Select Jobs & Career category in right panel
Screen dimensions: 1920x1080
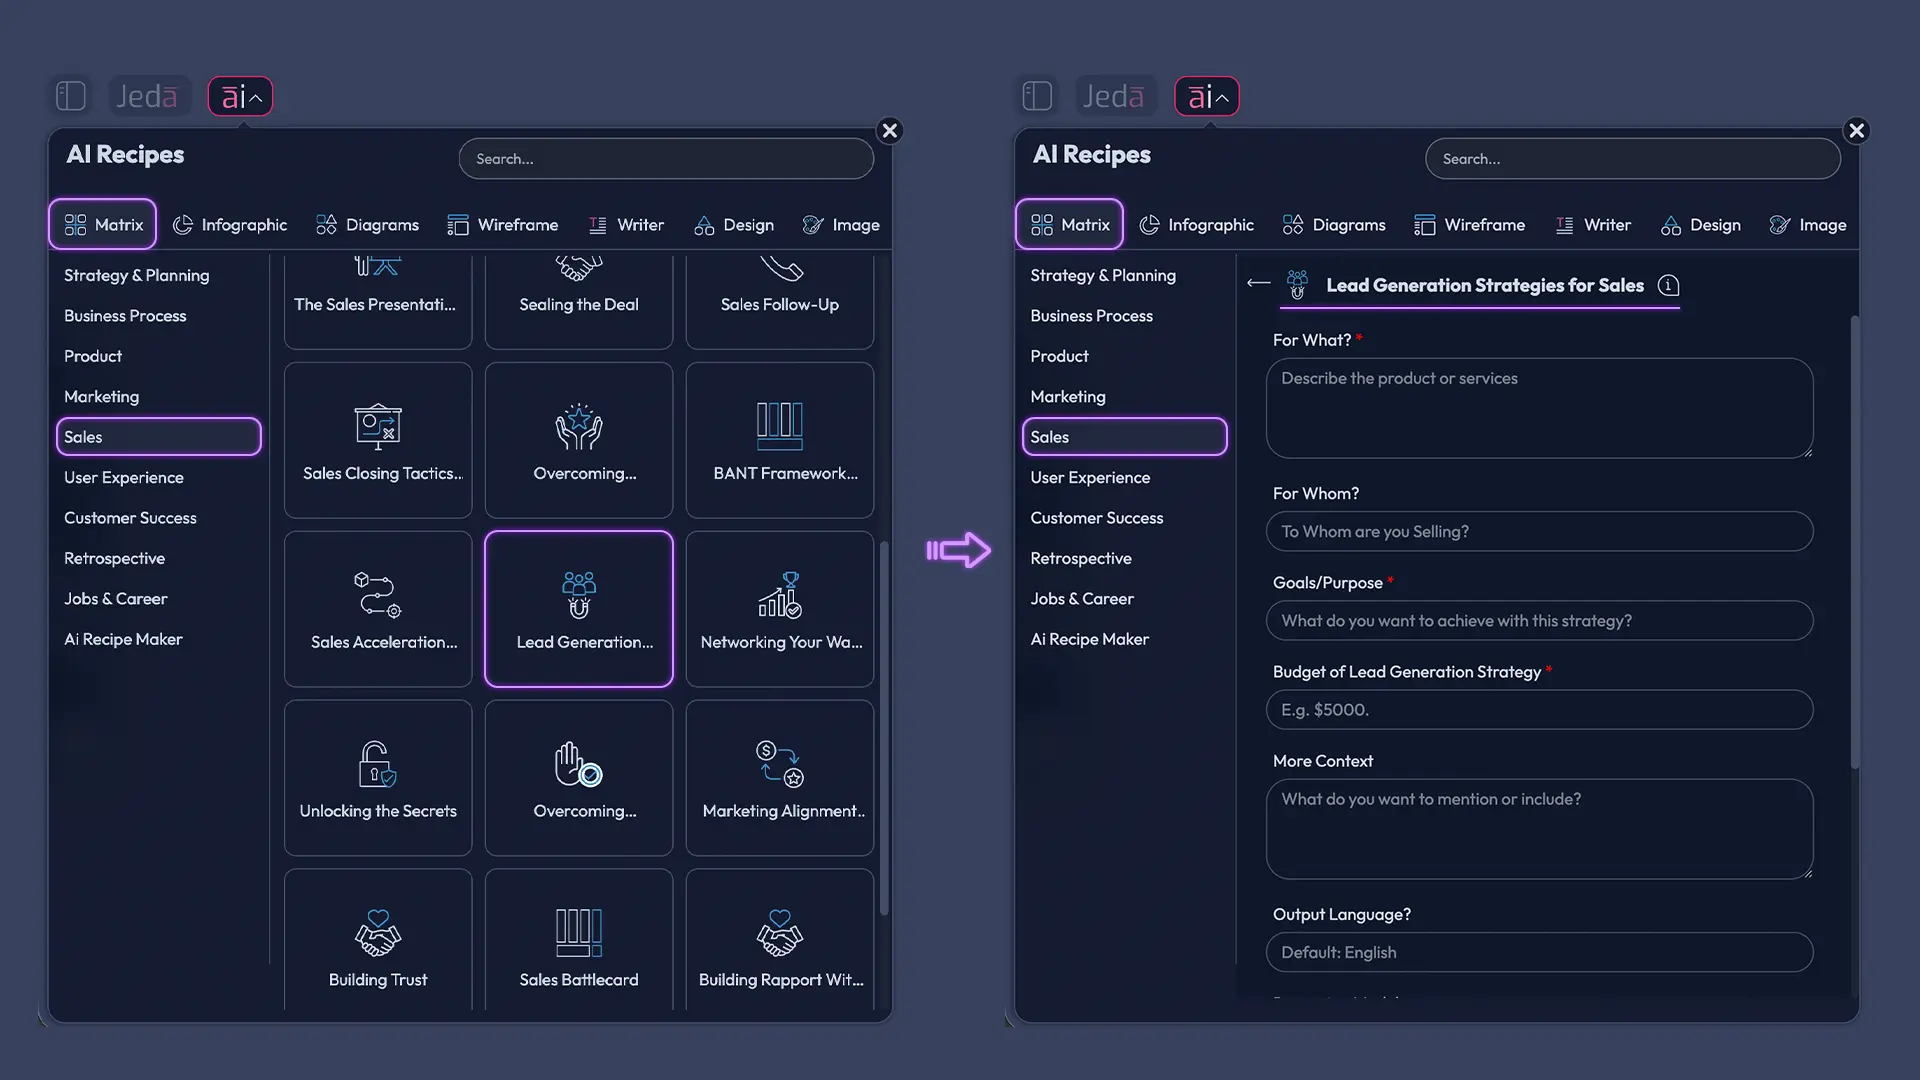[1082, 599]
